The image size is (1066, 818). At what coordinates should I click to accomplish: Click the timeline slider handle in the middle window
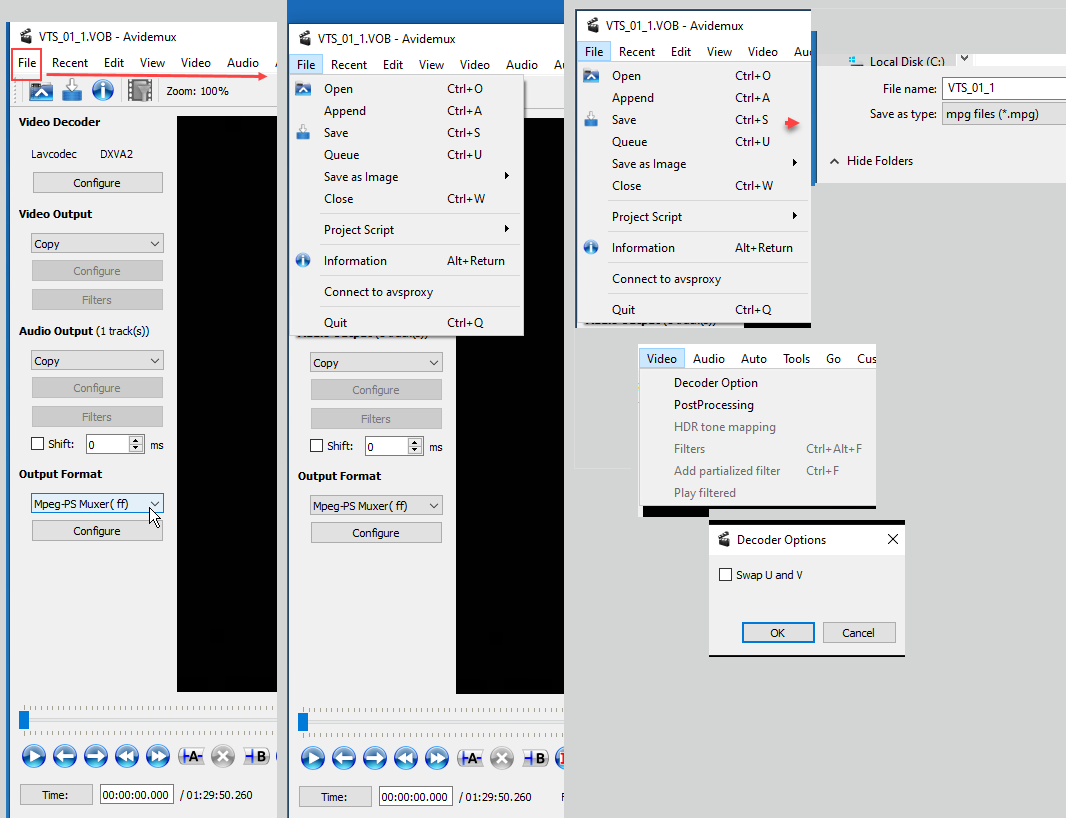(303, 721)
